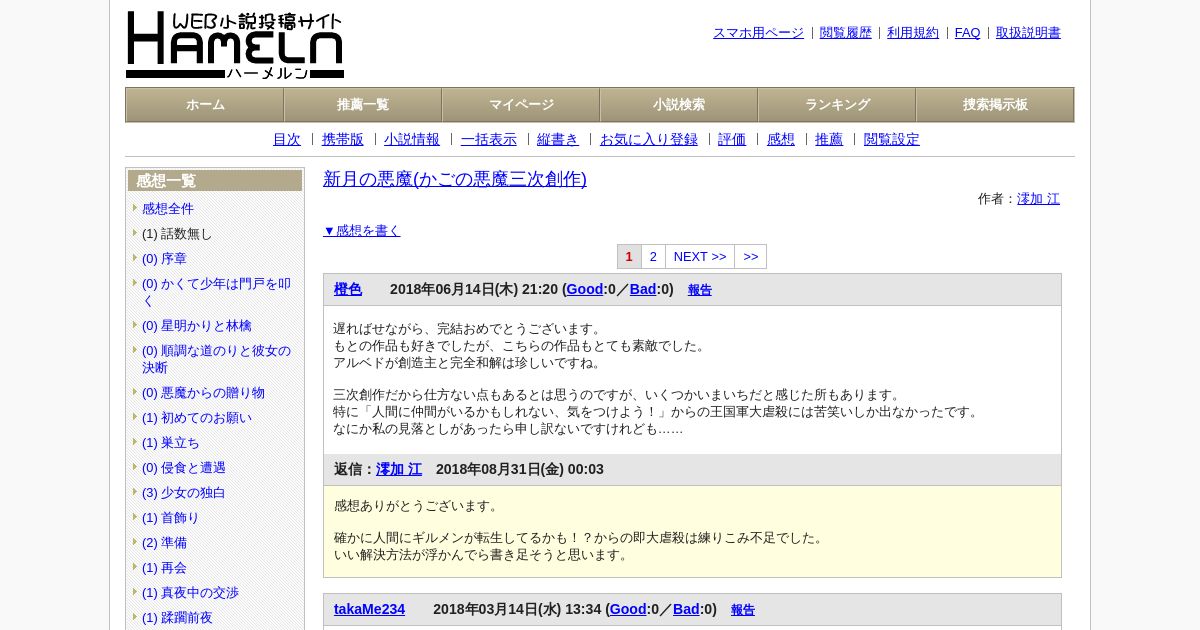Open the 感想 link in the sub-navigation
The image size is (1200, 630).
[x=781, y=140]
